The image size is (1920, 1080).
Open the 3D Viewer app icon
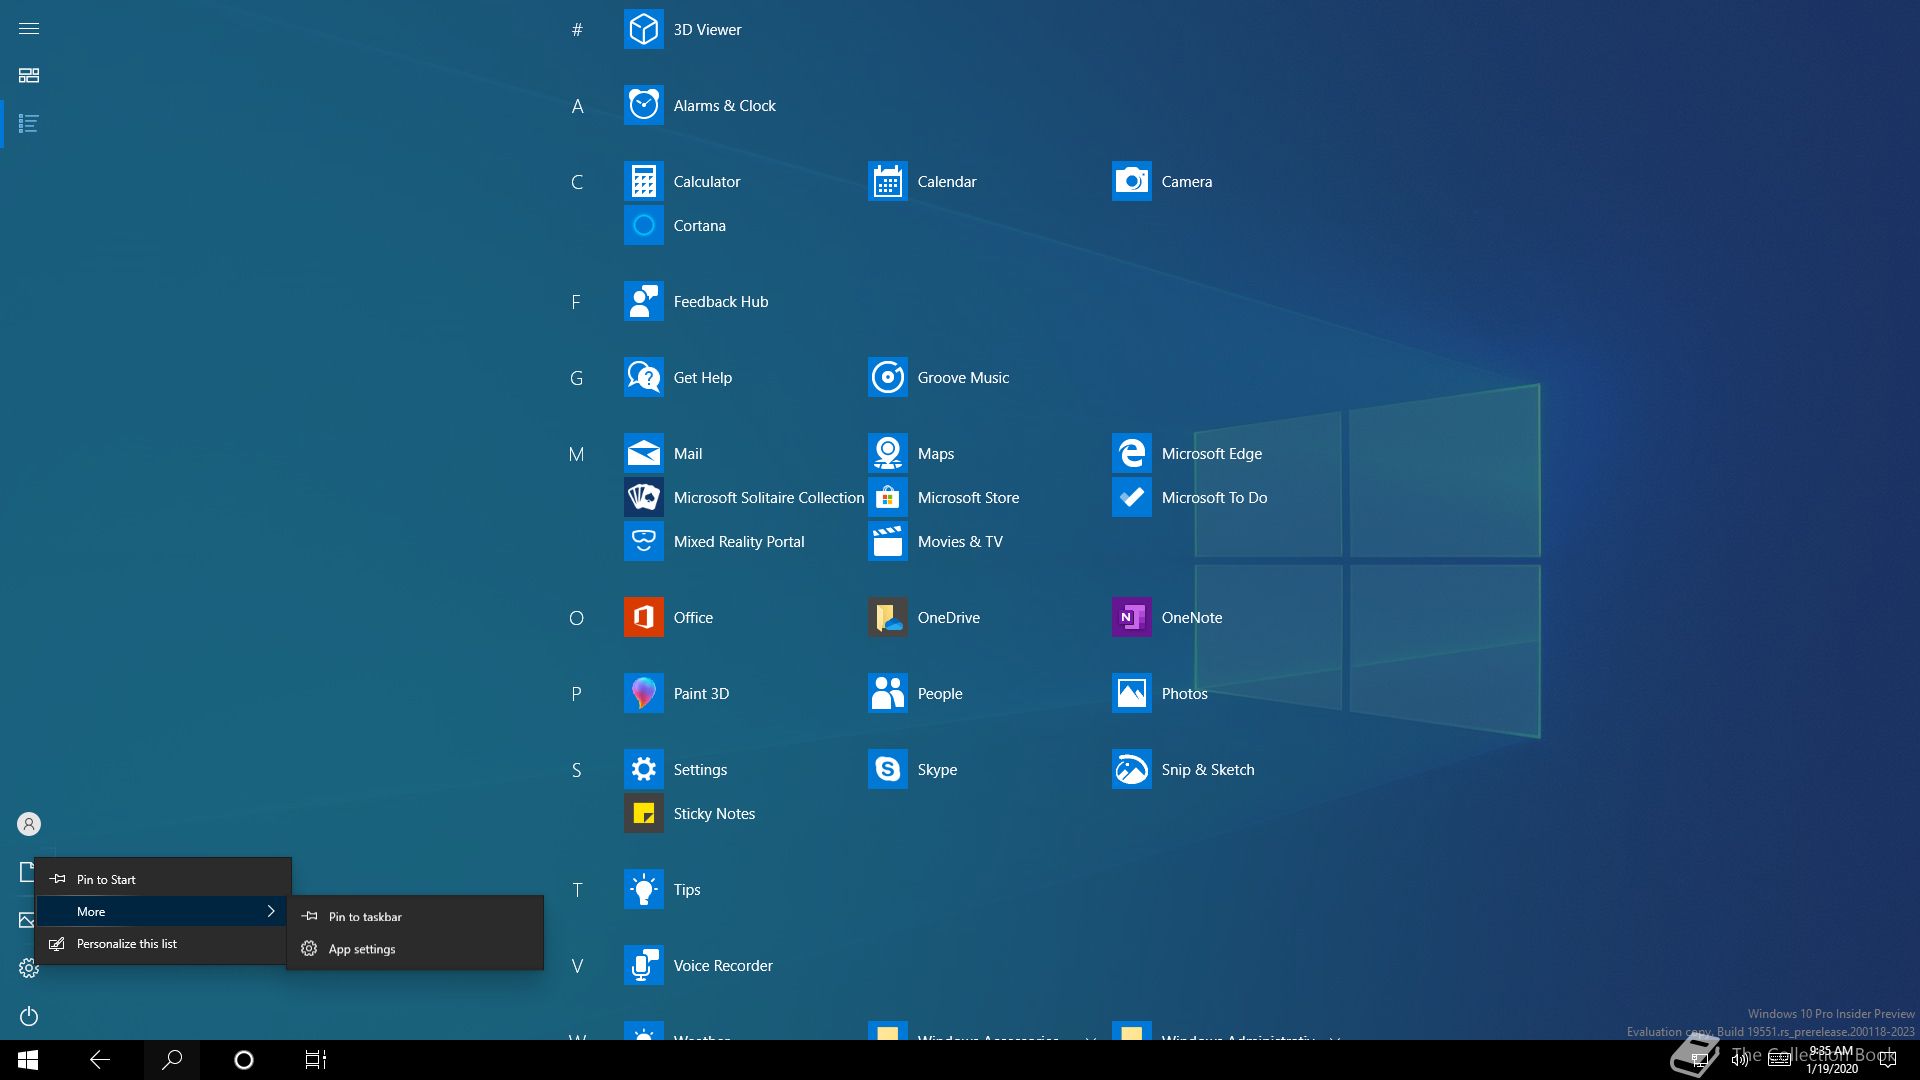[x=643, y=29]
